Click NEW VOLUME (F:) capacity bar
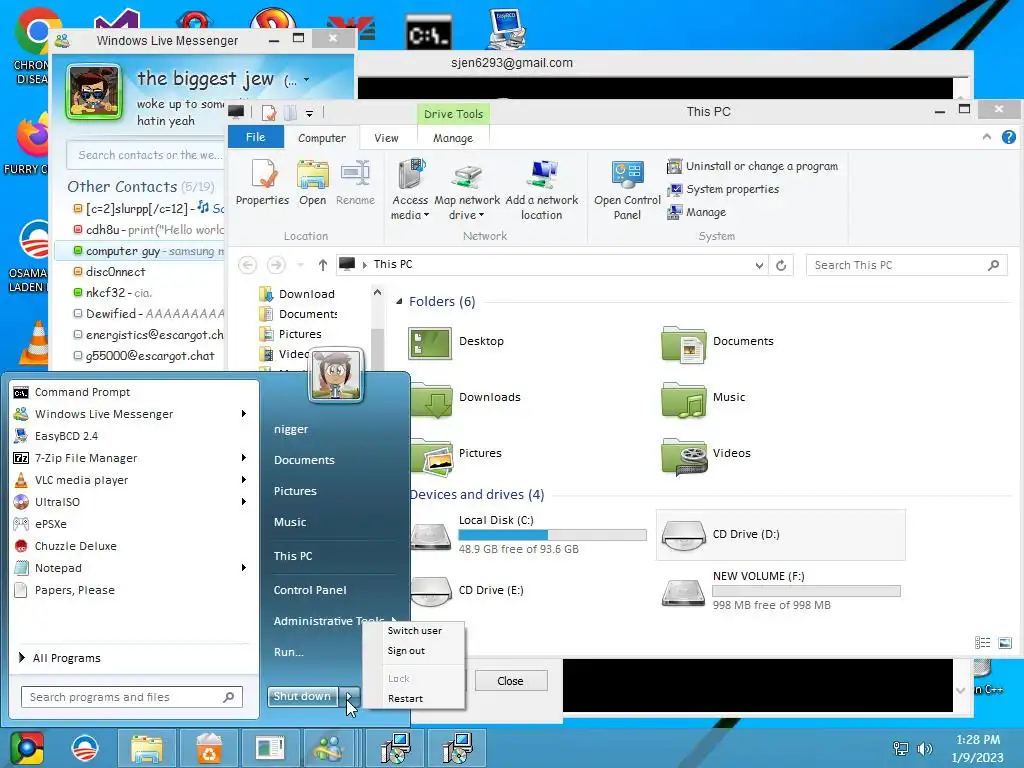Screen dimensions: 1024x768 807,592
